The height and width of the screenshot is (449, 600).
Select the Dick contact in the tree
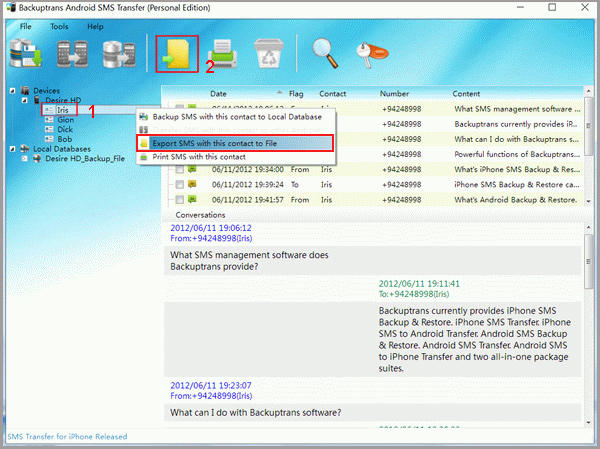pyautogui.click(x=65, y=129)
